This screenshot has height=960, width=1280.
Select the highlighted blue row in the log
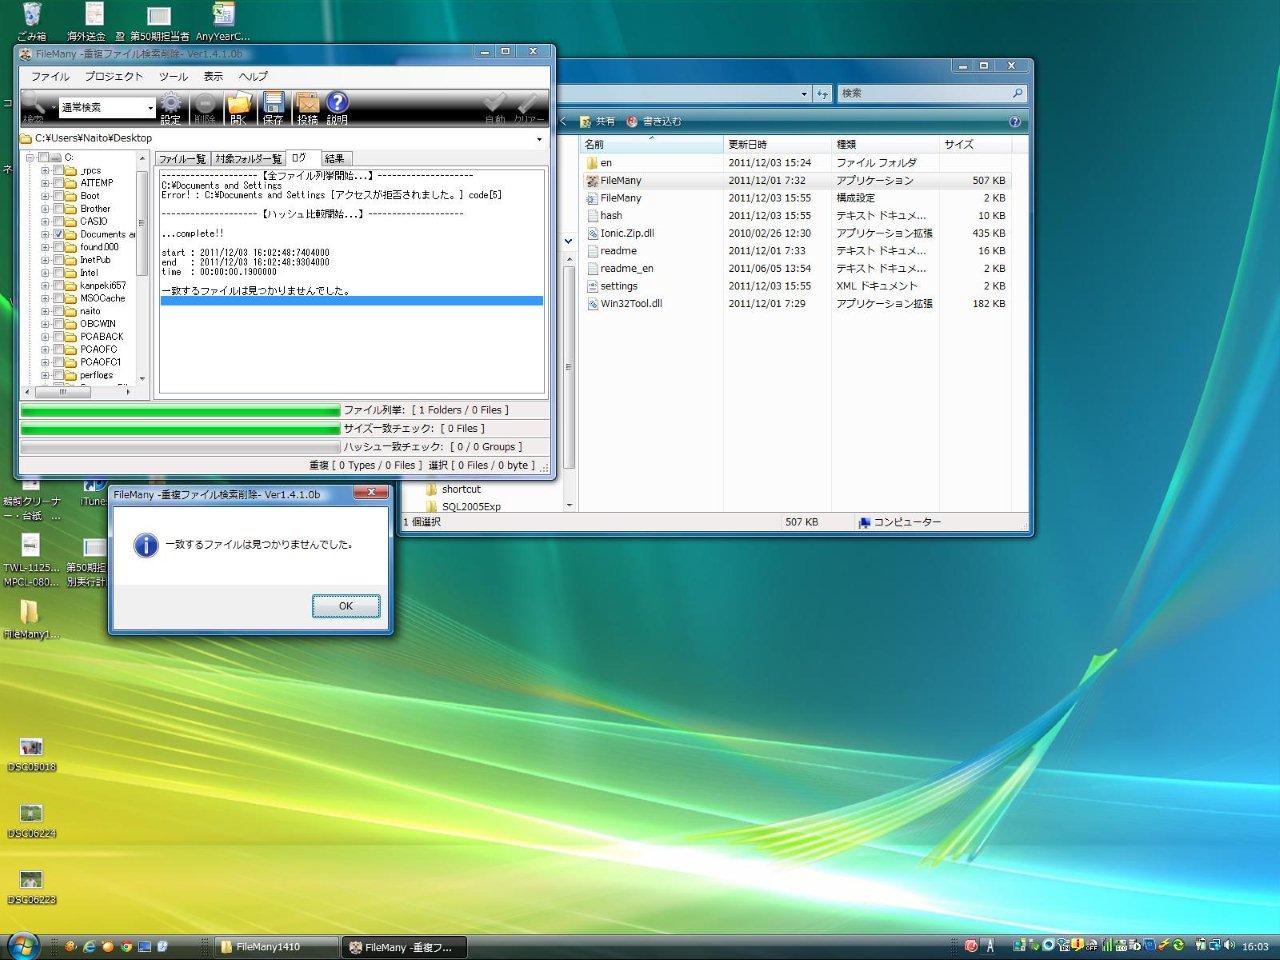coord(352,301)
